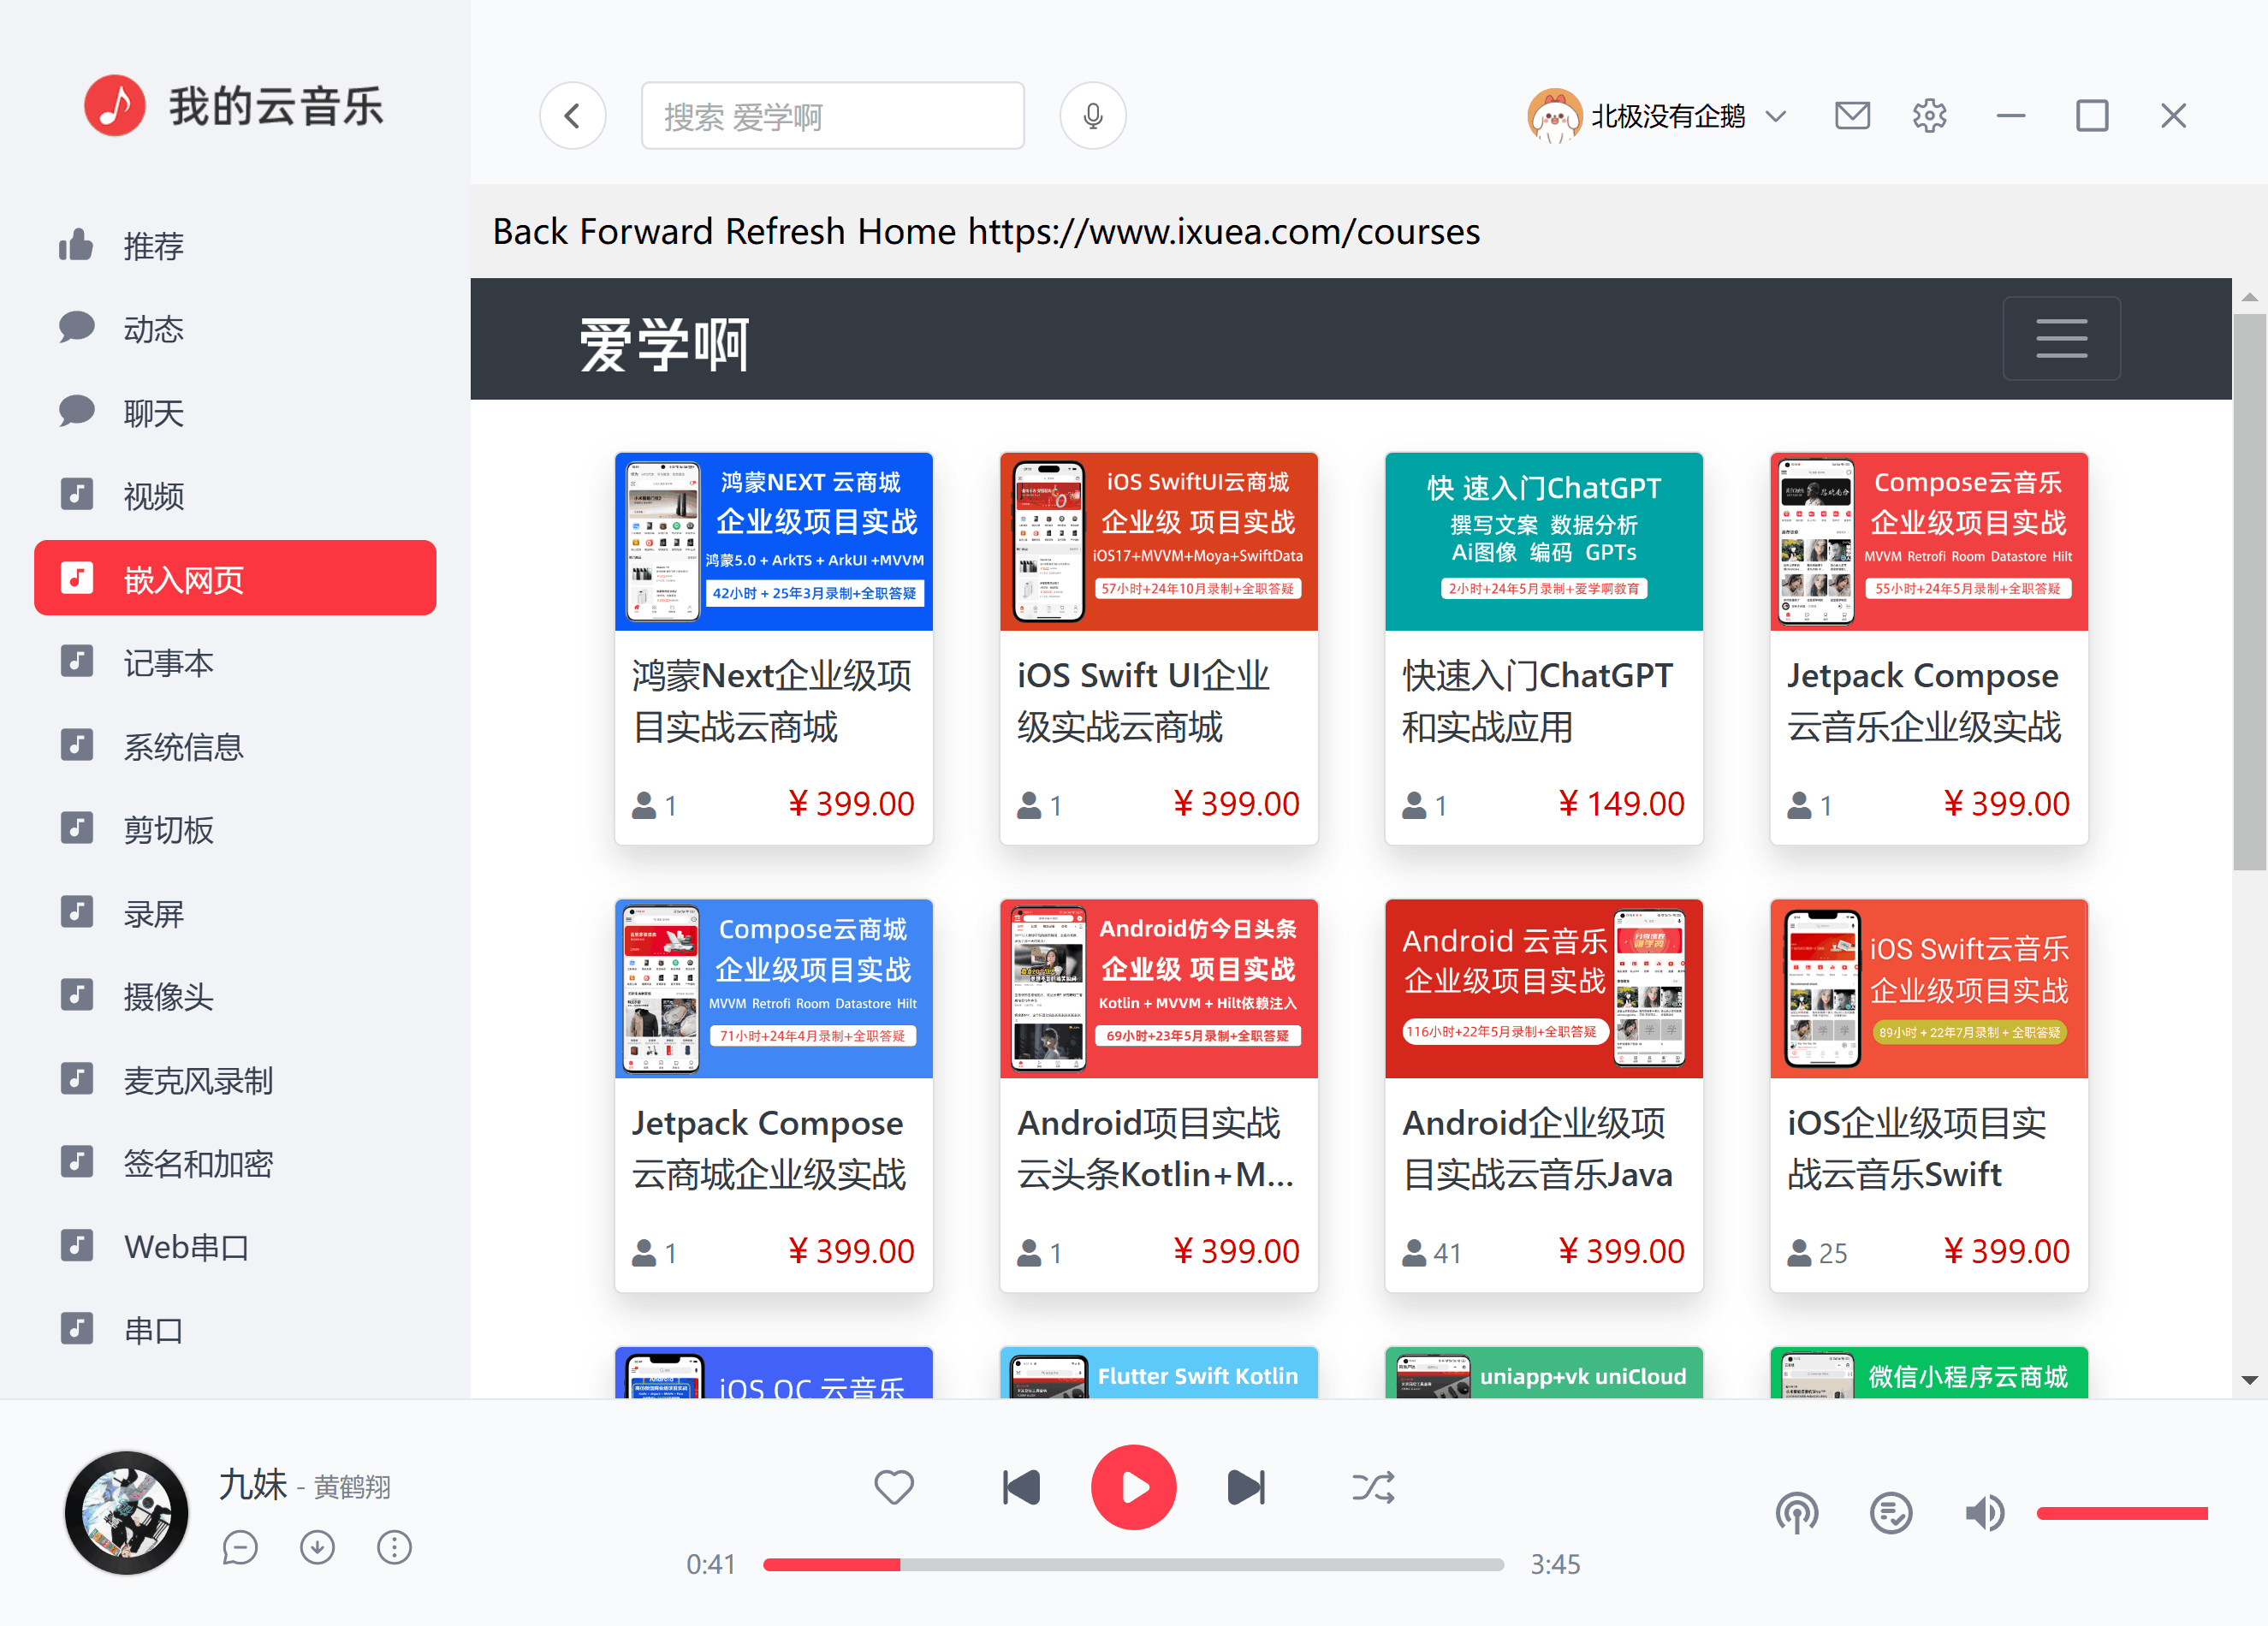Open the playlist queue icon
Image resolution: width=2268 pixels, height=1626 pixels.
[1891, 1513]
